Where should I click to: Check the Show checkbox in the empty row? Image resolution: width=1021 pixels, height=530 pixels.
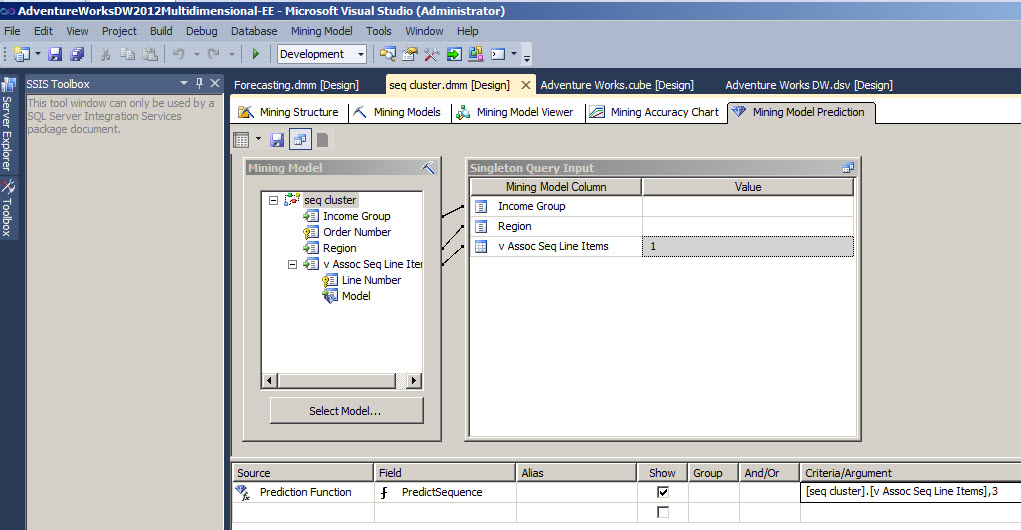click(x=662, y=512)
